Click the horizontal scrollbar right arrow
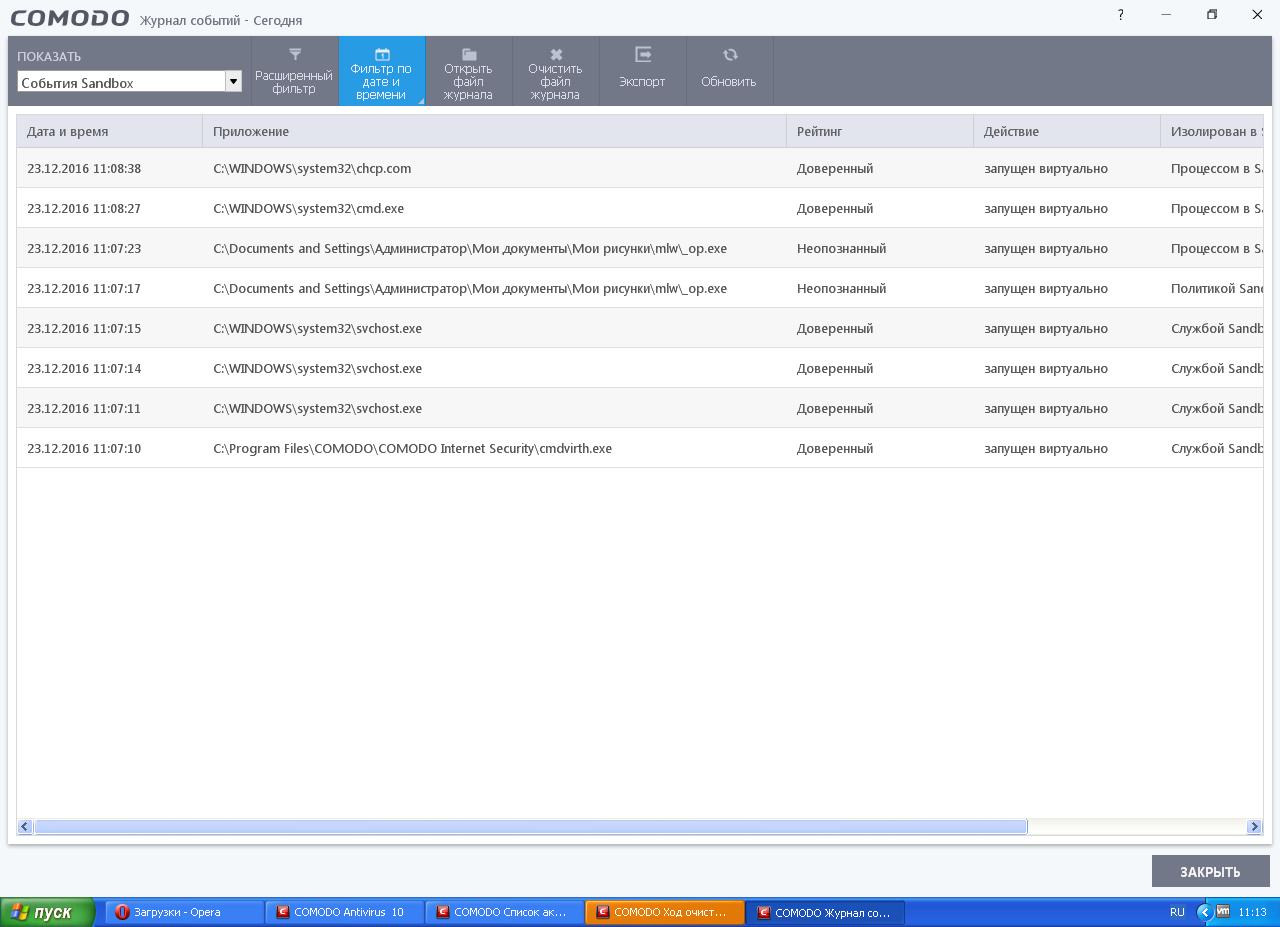The image size is (1280, 927). pyautogui.click(x=1254, y=826)
